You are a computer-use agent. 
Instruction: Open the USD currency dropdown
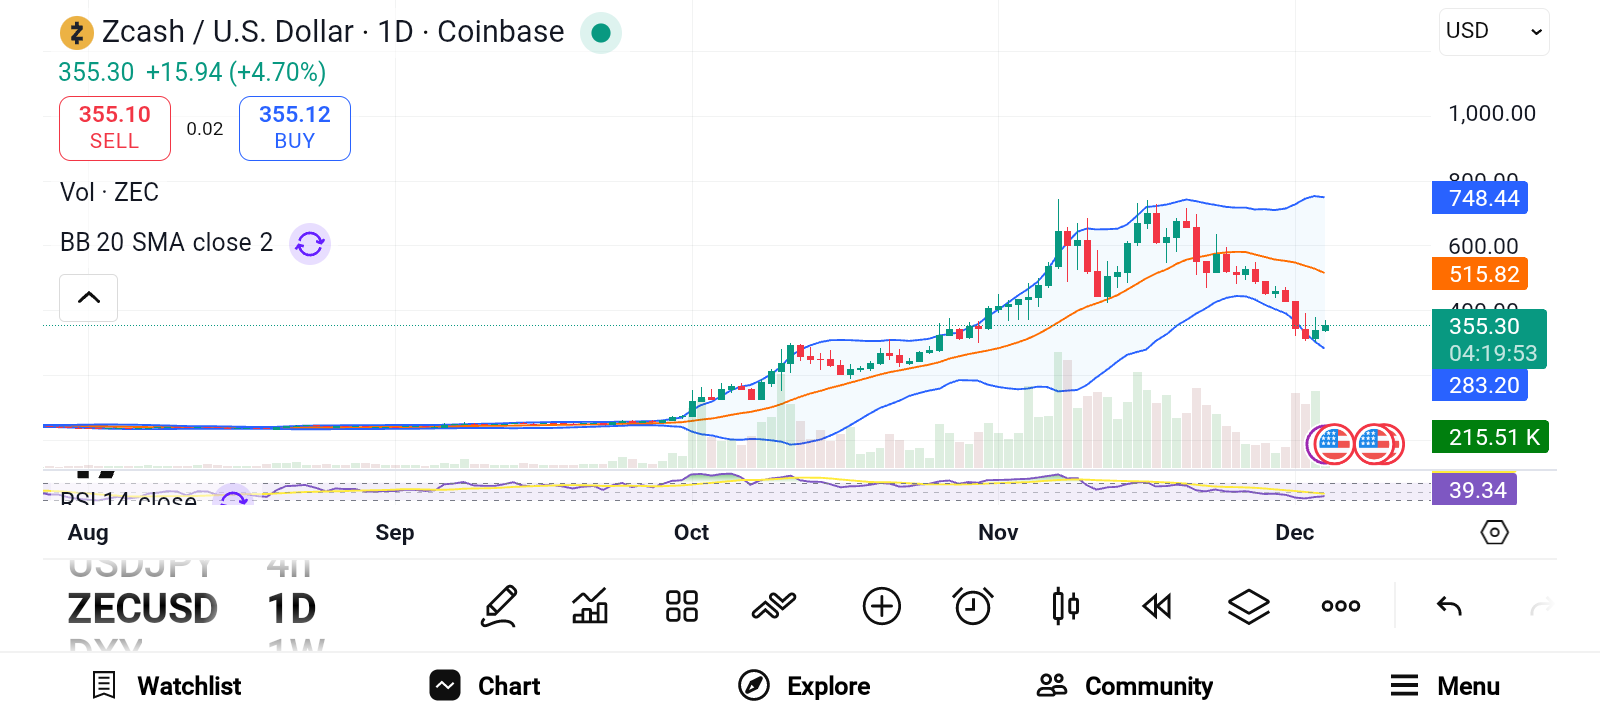click(x=1494, y=32)
